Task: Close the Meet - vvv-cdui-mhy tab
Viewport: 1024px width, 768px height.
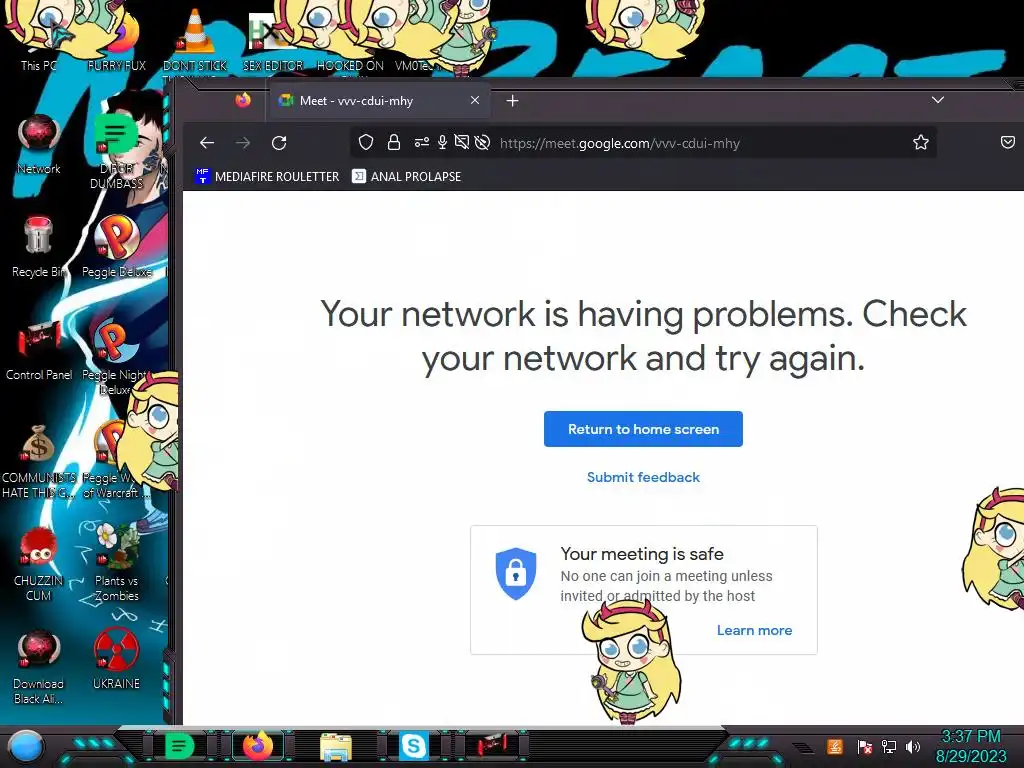Action: tap(475, 100)
